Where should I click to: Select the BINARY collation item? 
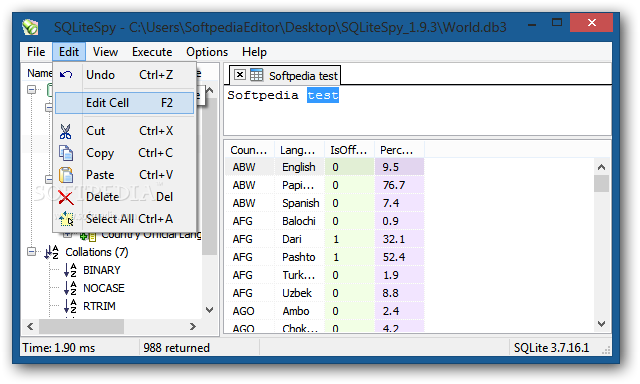[102, 270]
